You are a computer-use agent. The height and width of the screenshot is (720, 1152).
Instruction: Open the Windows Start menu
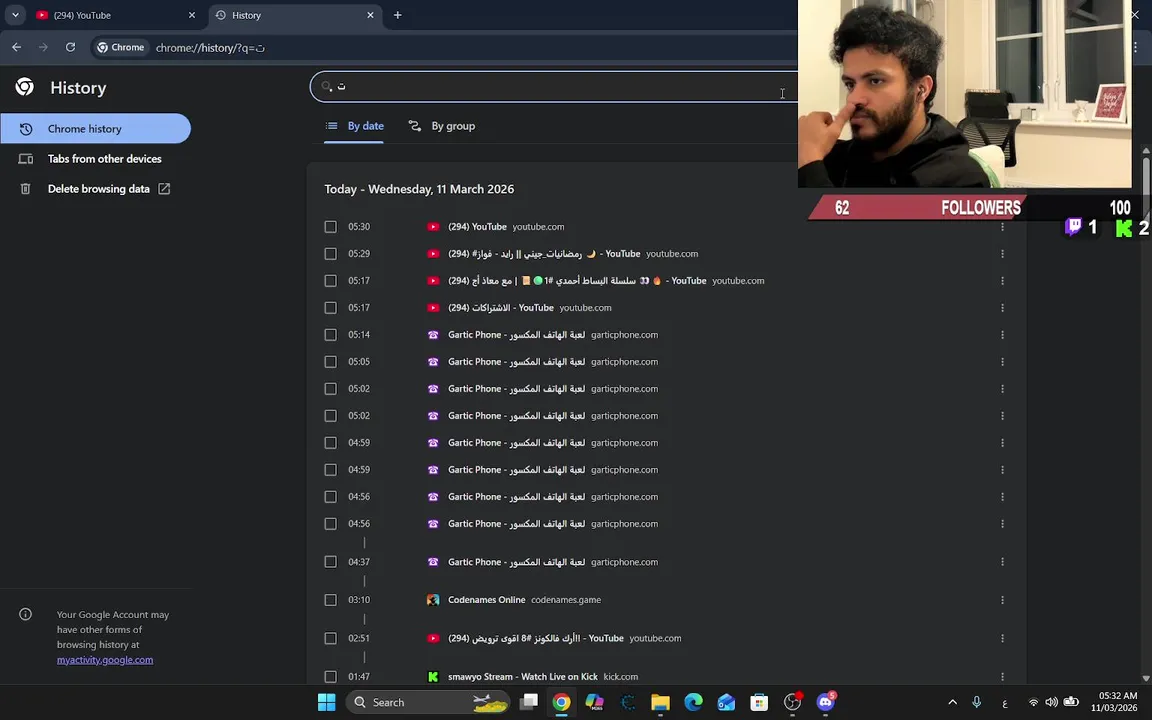click(327, 702)
